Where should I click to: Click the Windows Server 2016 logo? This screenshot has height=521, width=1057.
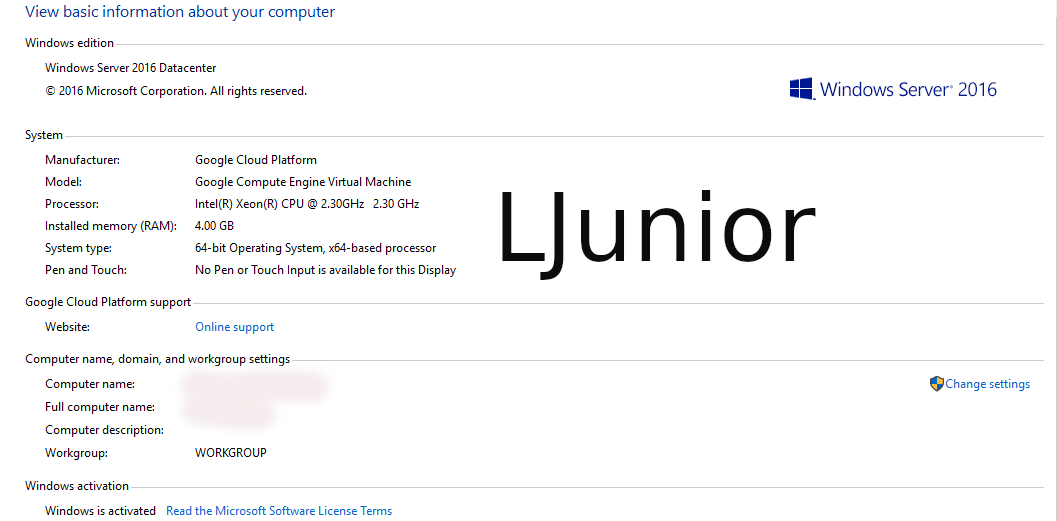[x=893, y=89]
